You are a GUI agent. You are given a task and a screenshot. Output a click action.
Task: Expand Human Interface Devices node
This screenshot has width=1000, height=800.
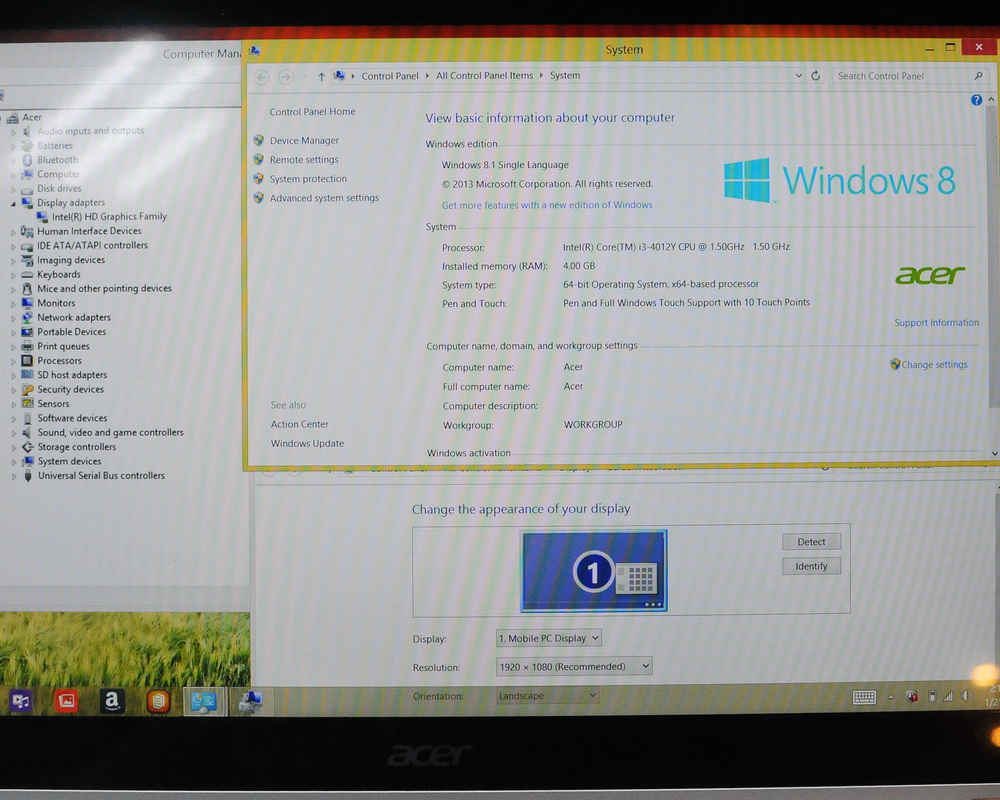[13, 232]
